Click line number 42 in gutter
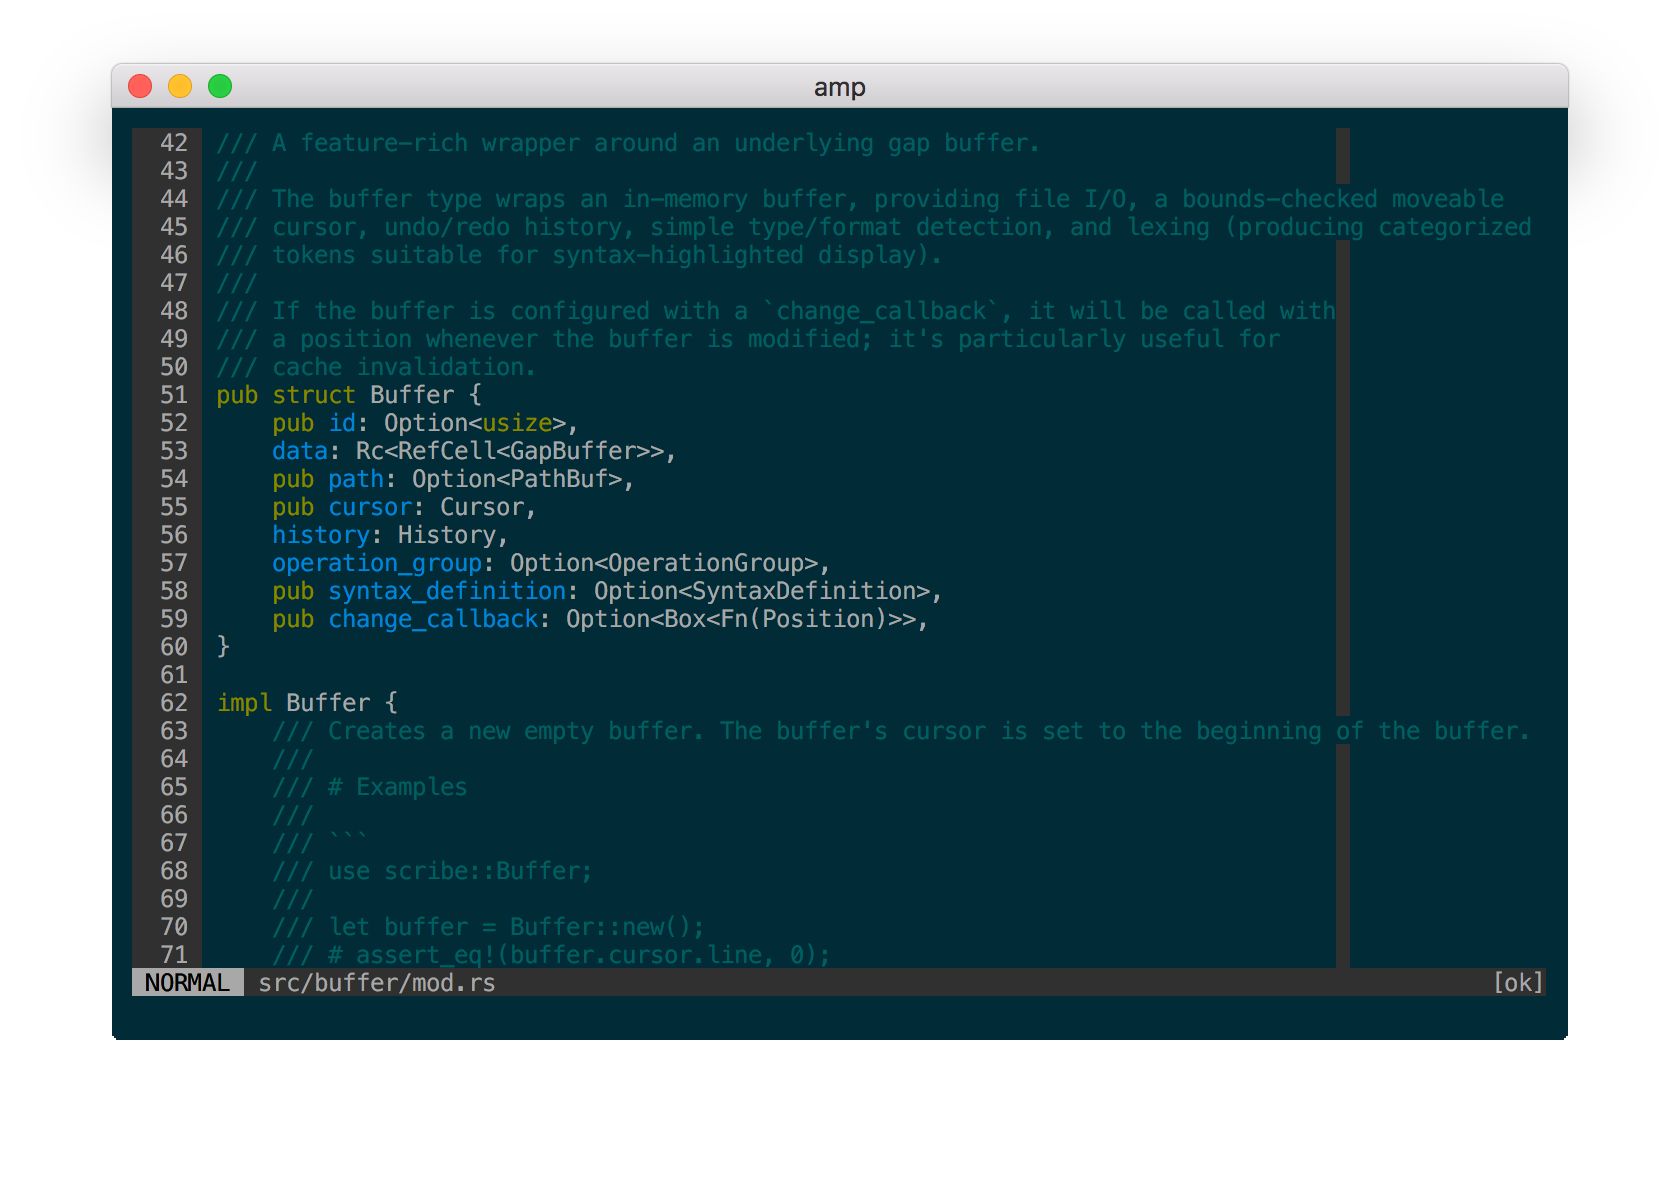The image size is (1680, 1200). click(x=174, y=143)
